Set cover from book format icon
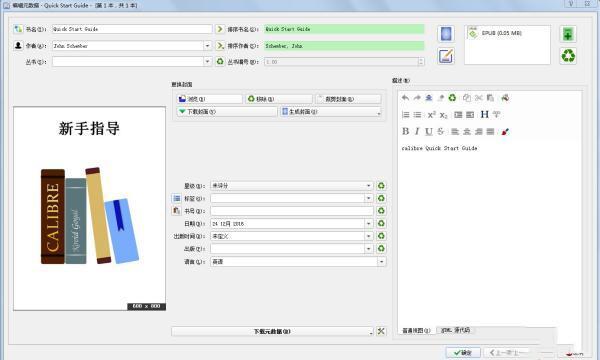This screenshot has width=600, height=360. point(446,34)
